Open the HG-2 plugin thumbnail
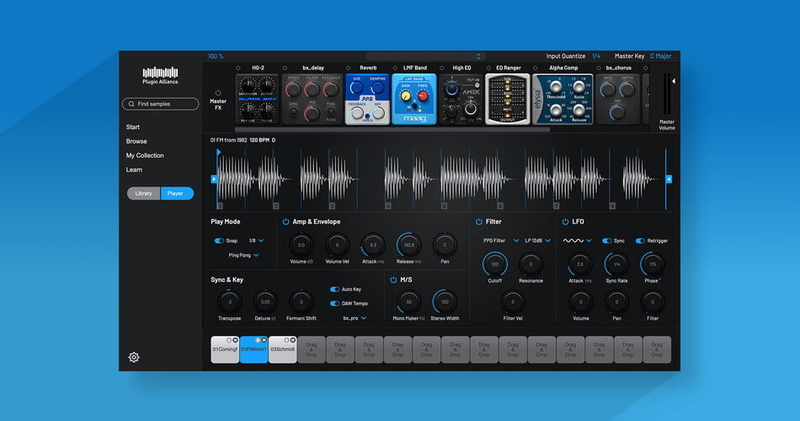The width and height of the screenshot is (800, 421). point(258,99)
